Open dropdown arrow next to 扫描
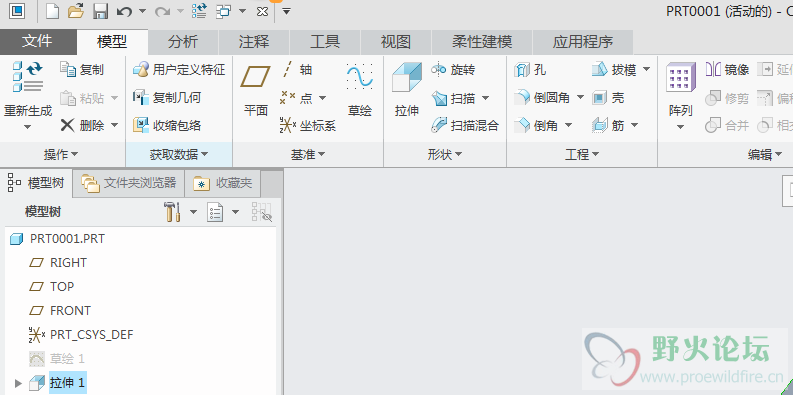This screenshot has width=793, height=395. tap(485, 98)
